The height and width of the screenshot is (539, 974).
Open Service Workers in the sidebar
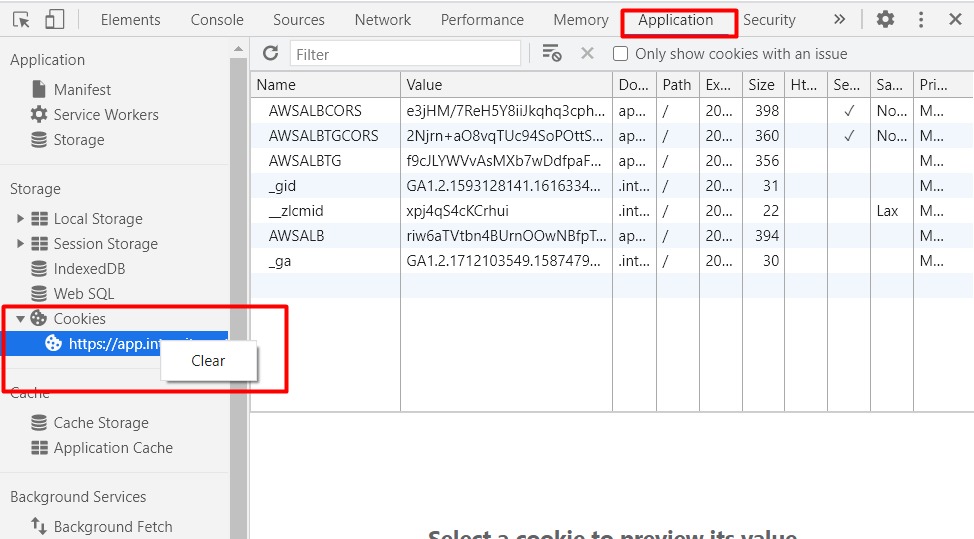point(105,115)
